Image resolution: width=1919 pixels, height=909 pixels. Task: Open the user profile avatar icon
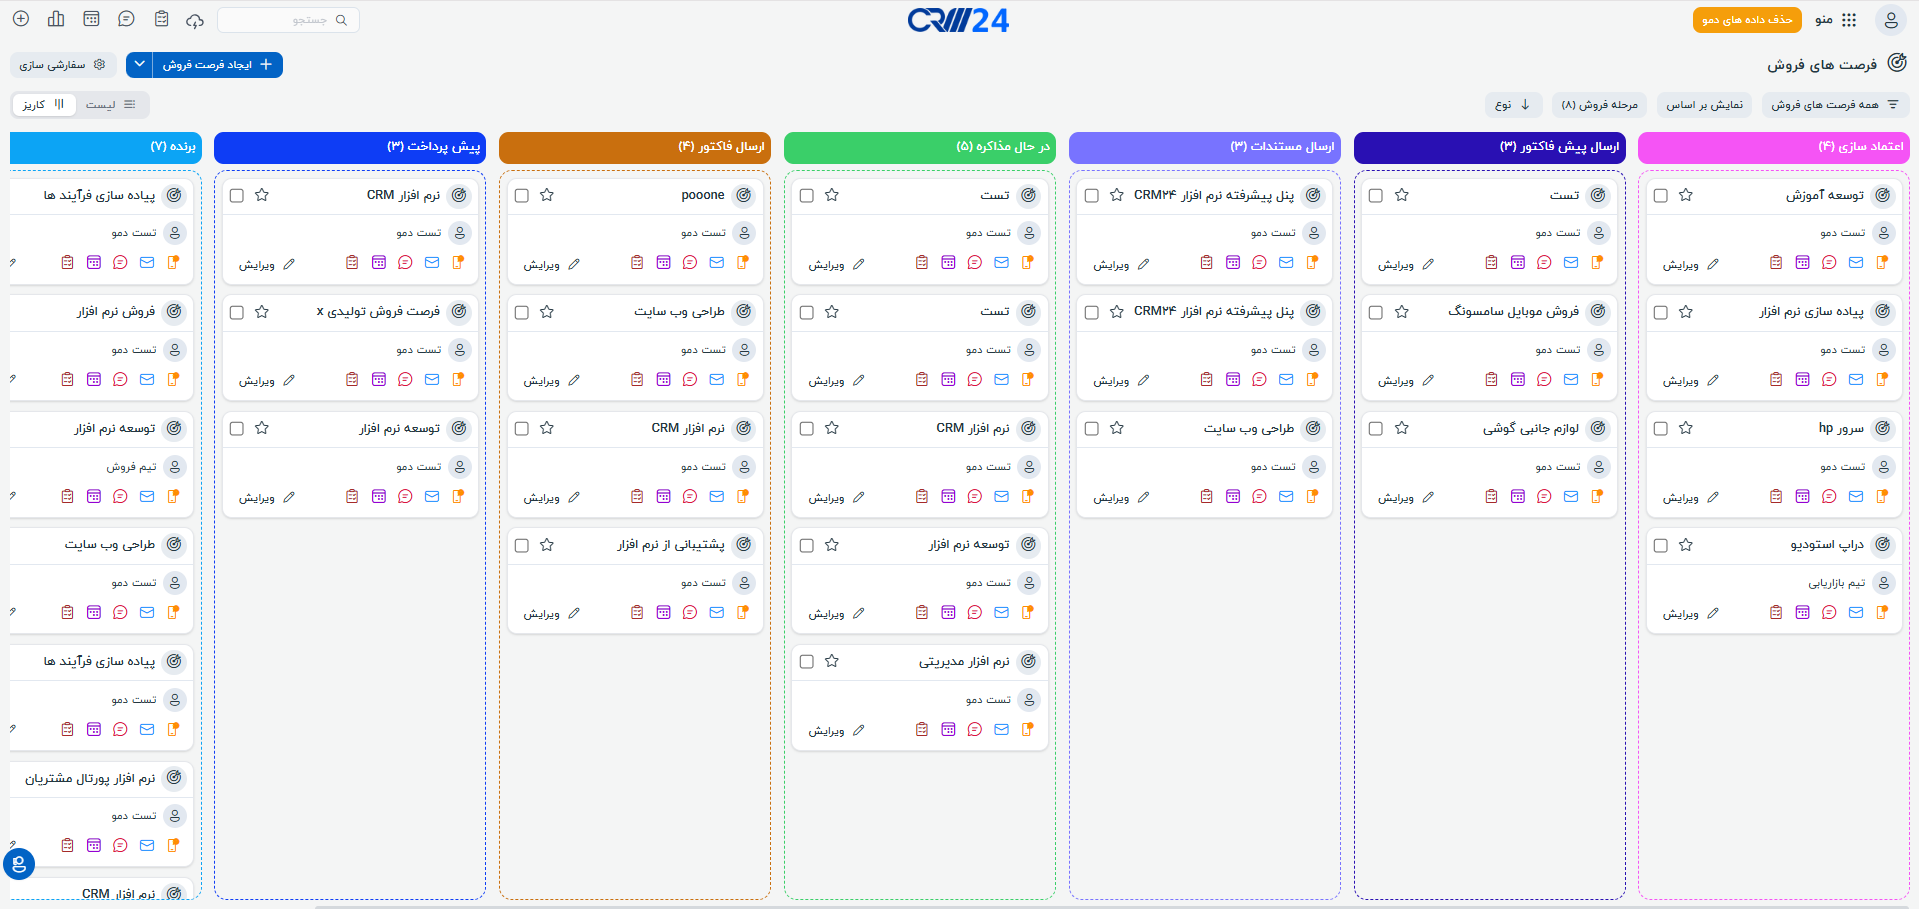point(1890,20)
